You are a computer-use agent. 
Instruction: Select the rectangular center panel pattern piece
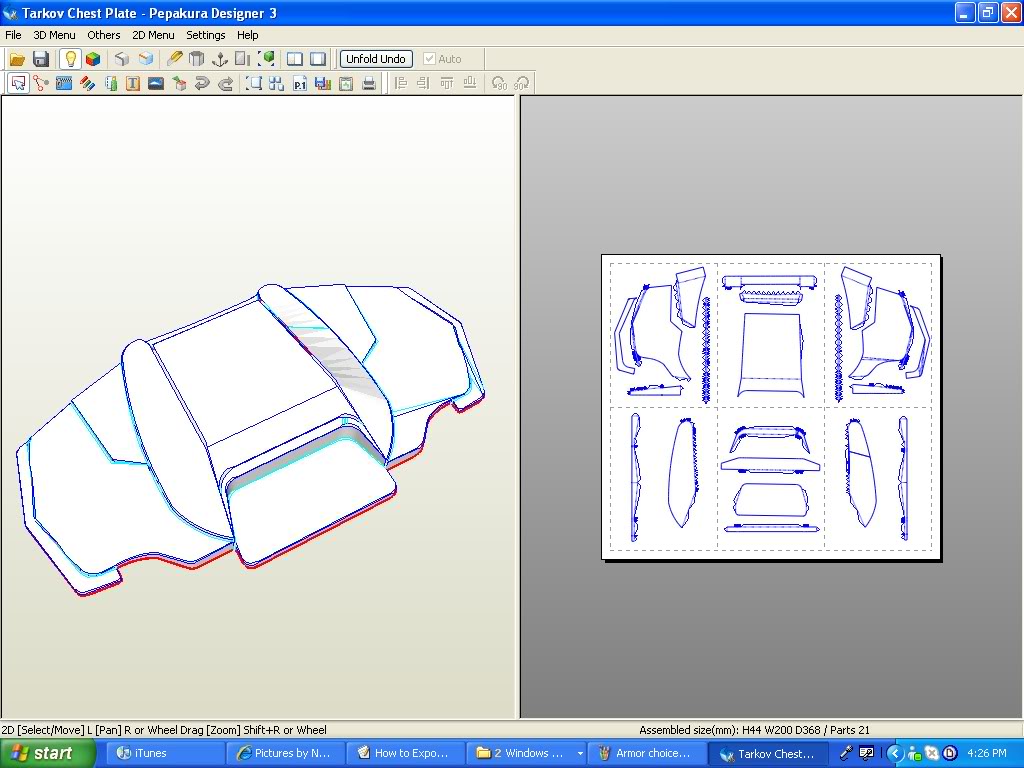(771, 355)
